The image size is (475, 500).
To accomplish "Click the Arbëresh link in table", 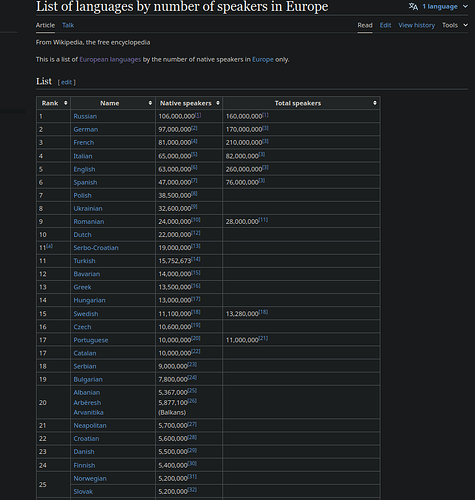I will (x=87, y=403).
